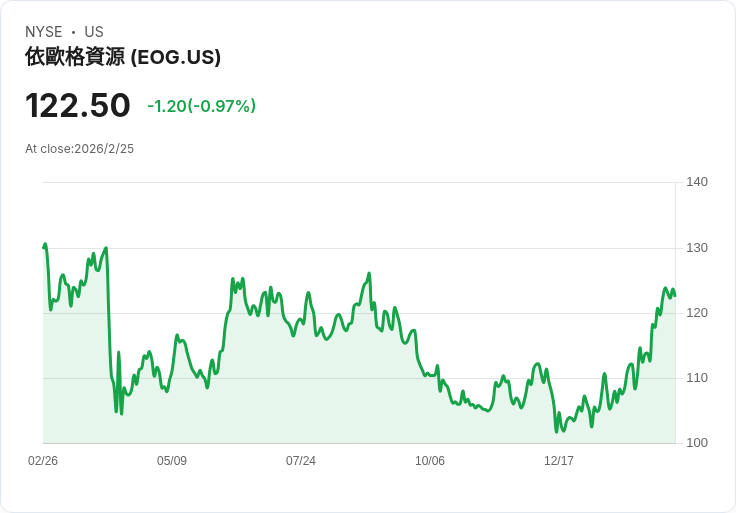Image resolution: width=736 pixels, height=513 pixels.
Task: Select the 07/24 date axis label
Action: 301,460
